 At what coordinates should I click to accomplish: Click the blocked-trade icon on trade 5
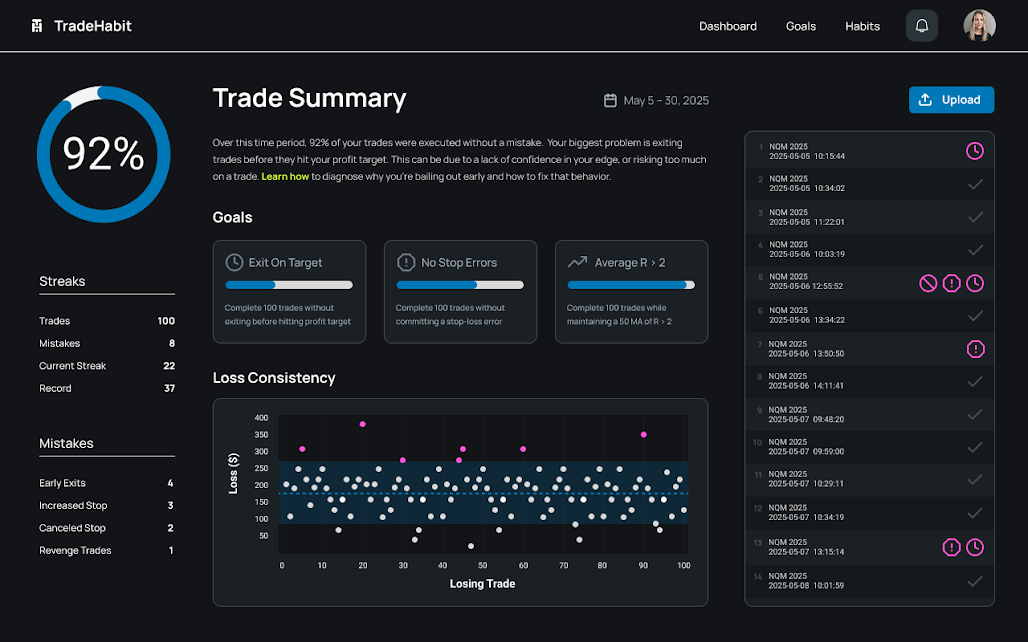coord(928,284)
